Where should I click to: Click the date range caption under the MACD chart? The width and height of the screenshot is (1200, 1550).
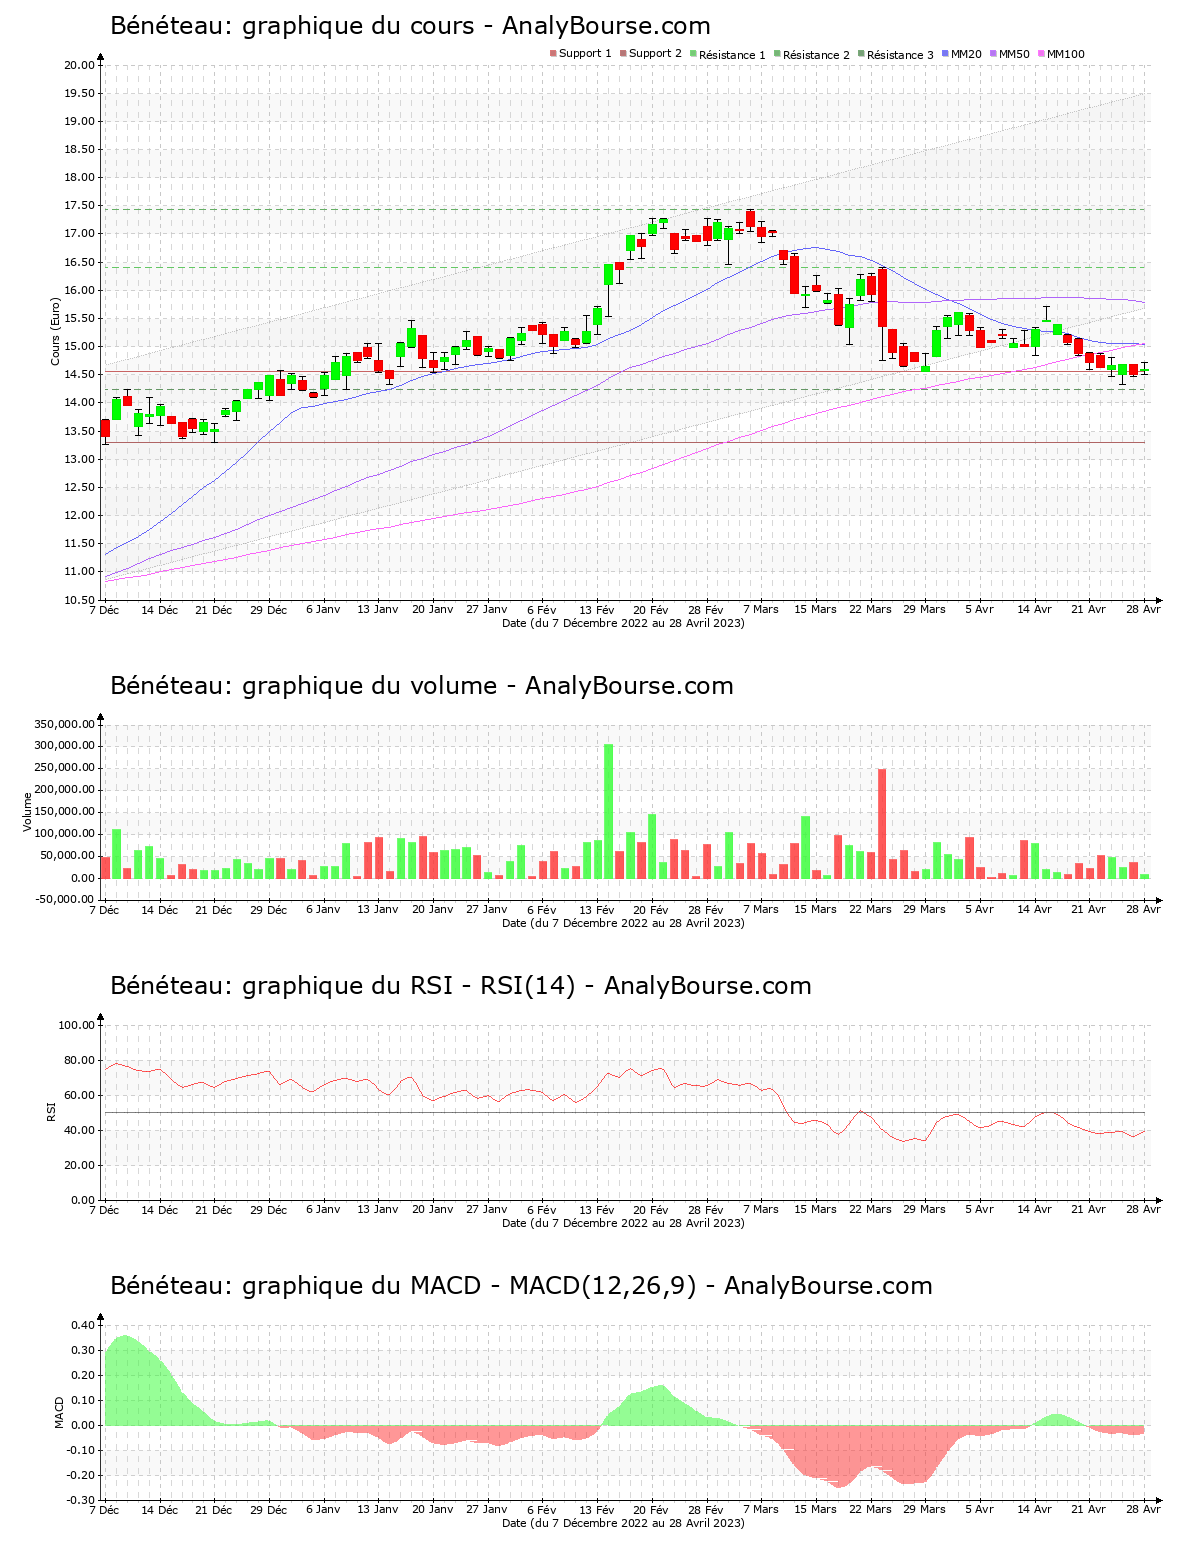622,1523
